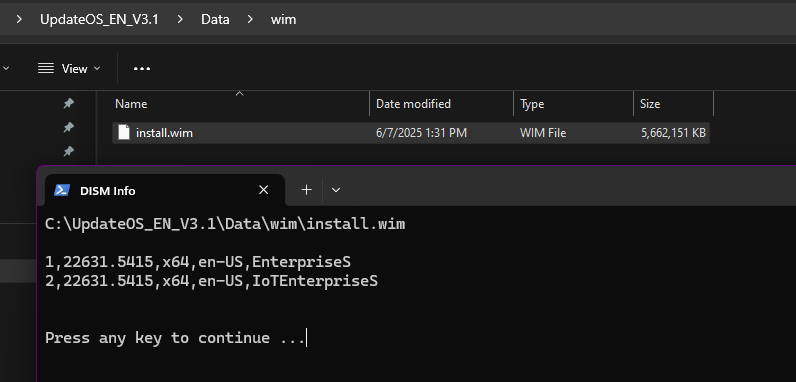Click the third pin icon in the sidebar

(x=69, y=151)
